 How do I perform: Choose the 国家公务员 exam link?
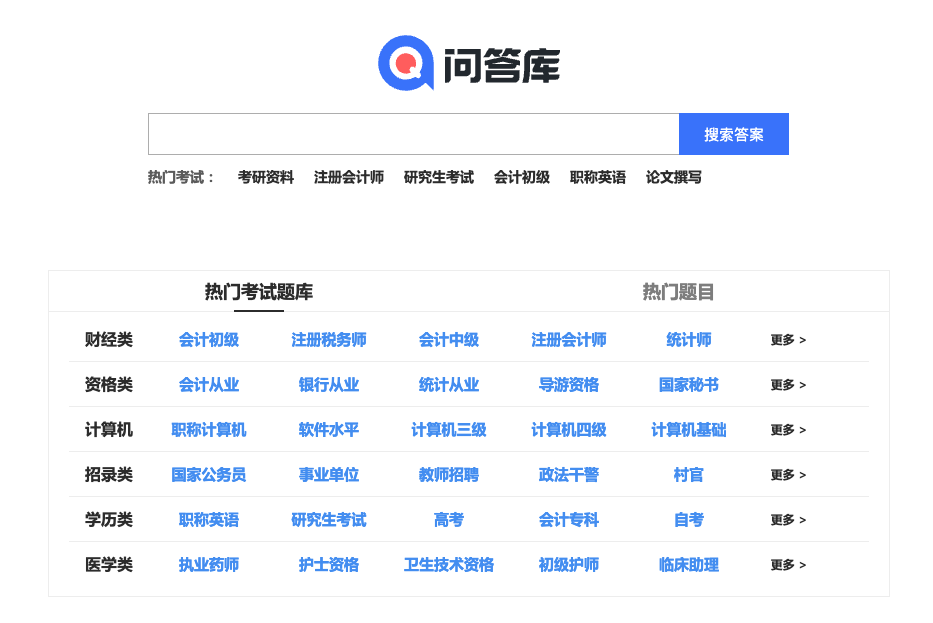(209, 475)
